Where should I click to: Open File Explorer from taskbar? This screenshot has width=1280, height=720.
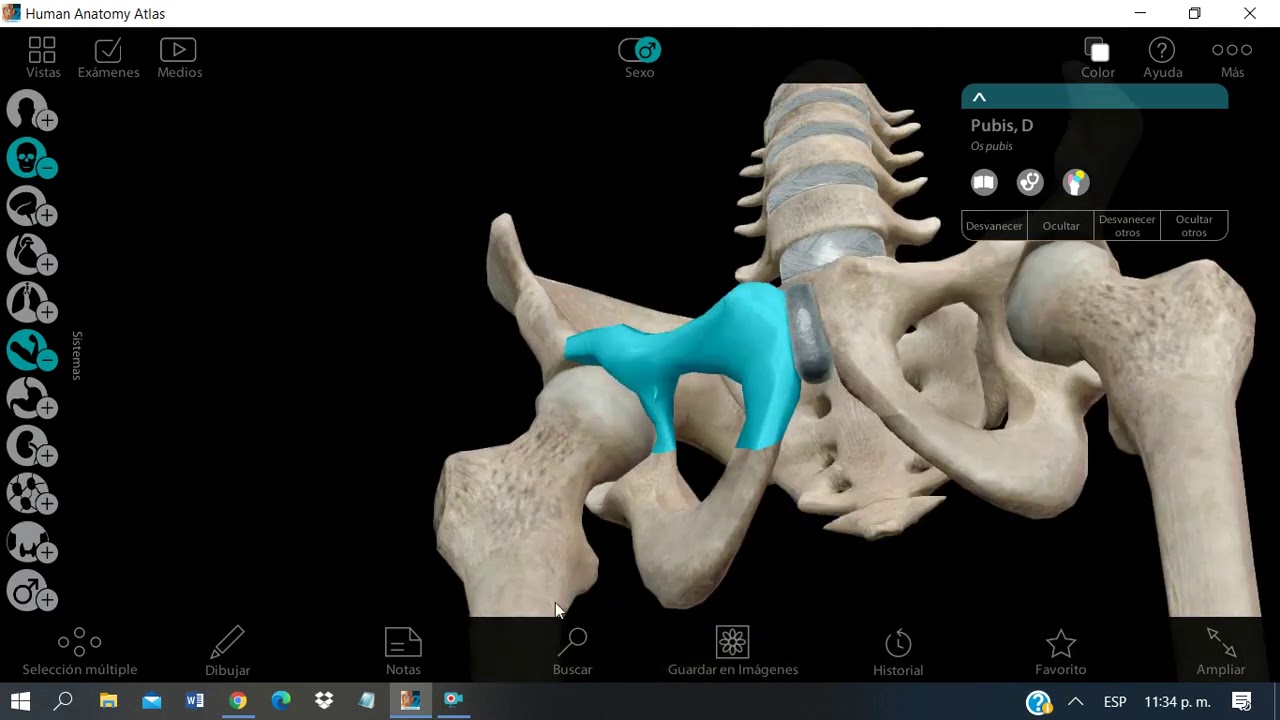[108, 701]
